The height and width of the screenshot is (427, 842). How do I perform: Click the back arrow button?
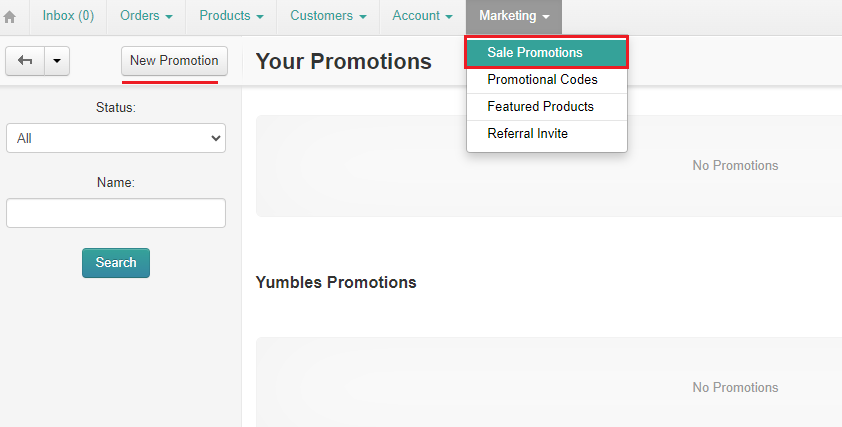(25, 61)
